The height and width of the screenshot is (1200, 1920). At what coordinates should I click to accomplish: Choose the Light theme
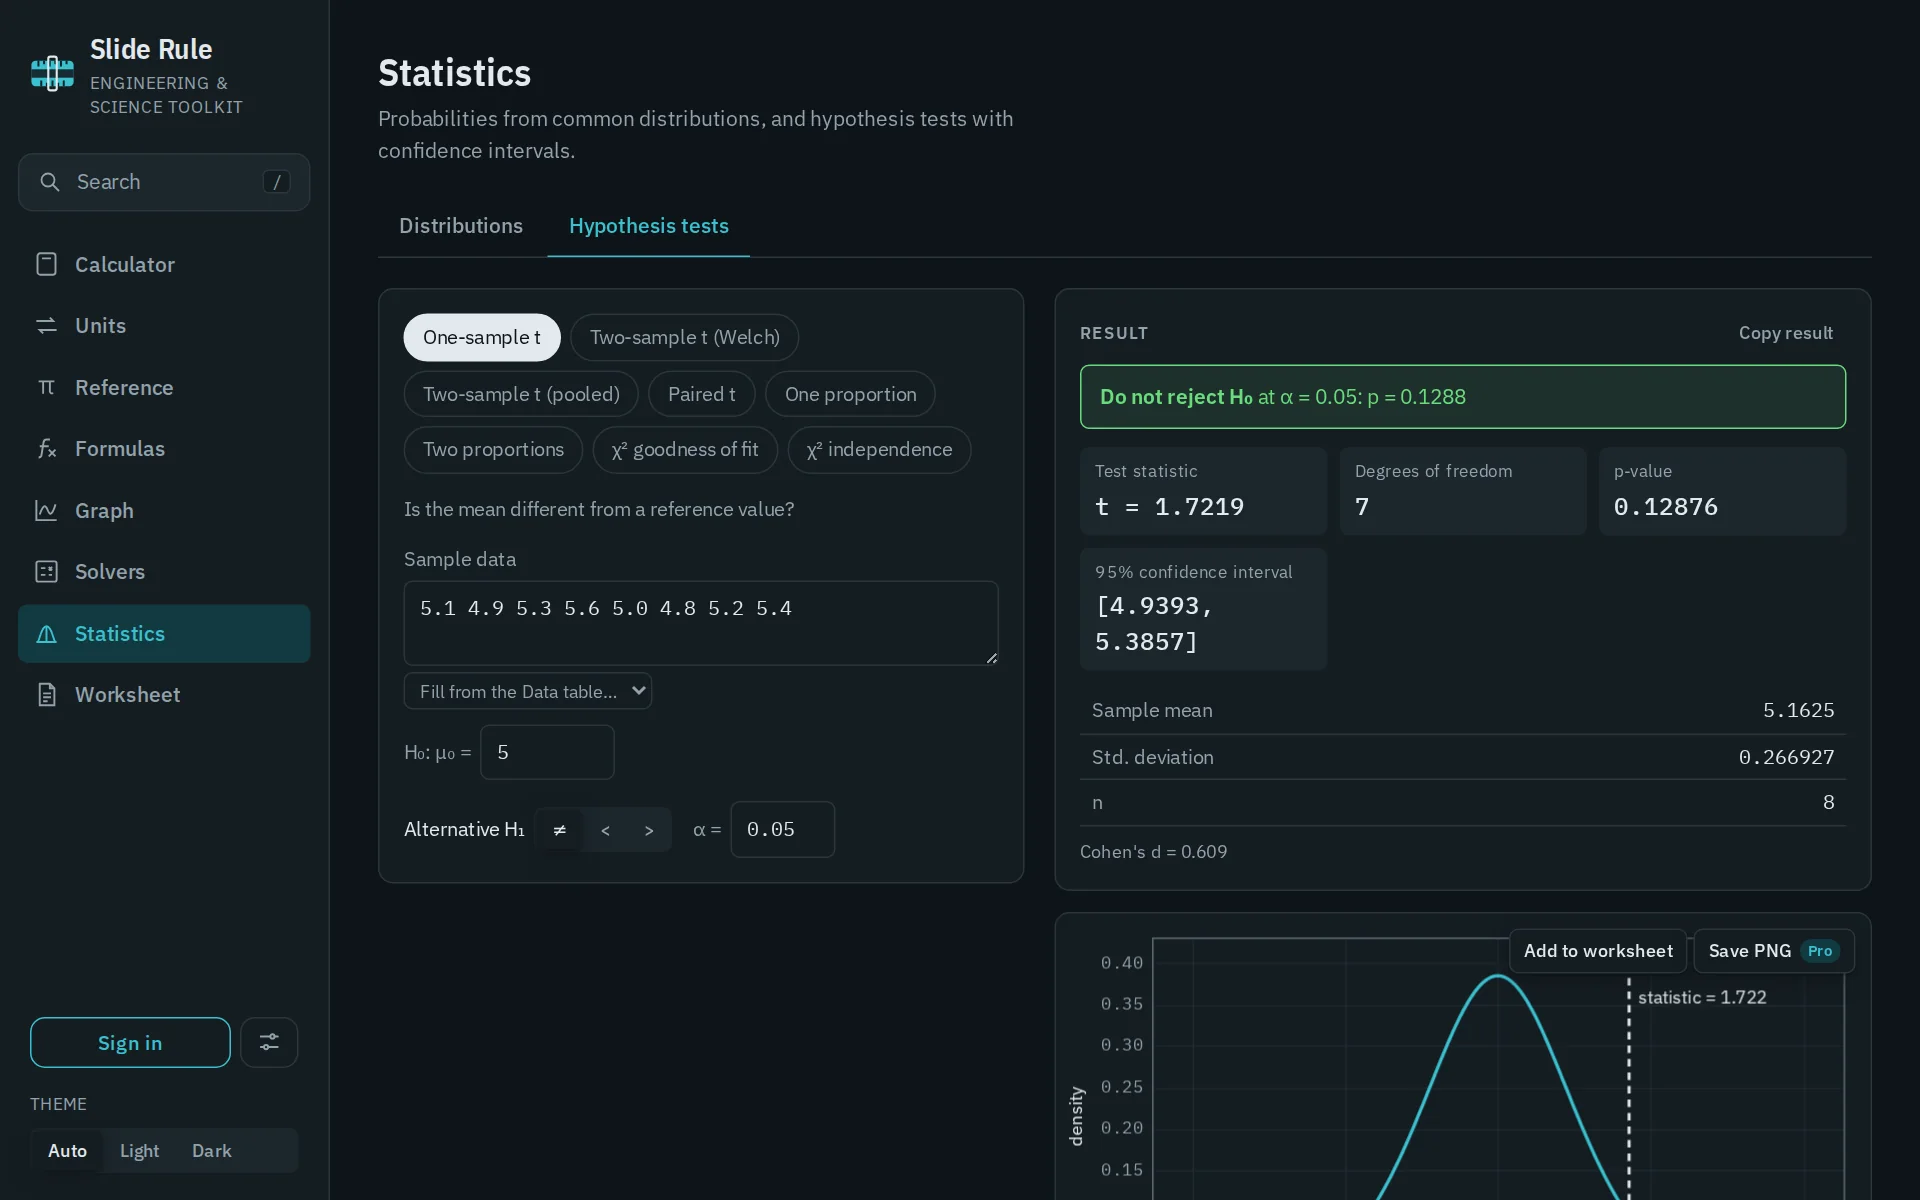pyautogui.click(x=139, y=1151)
